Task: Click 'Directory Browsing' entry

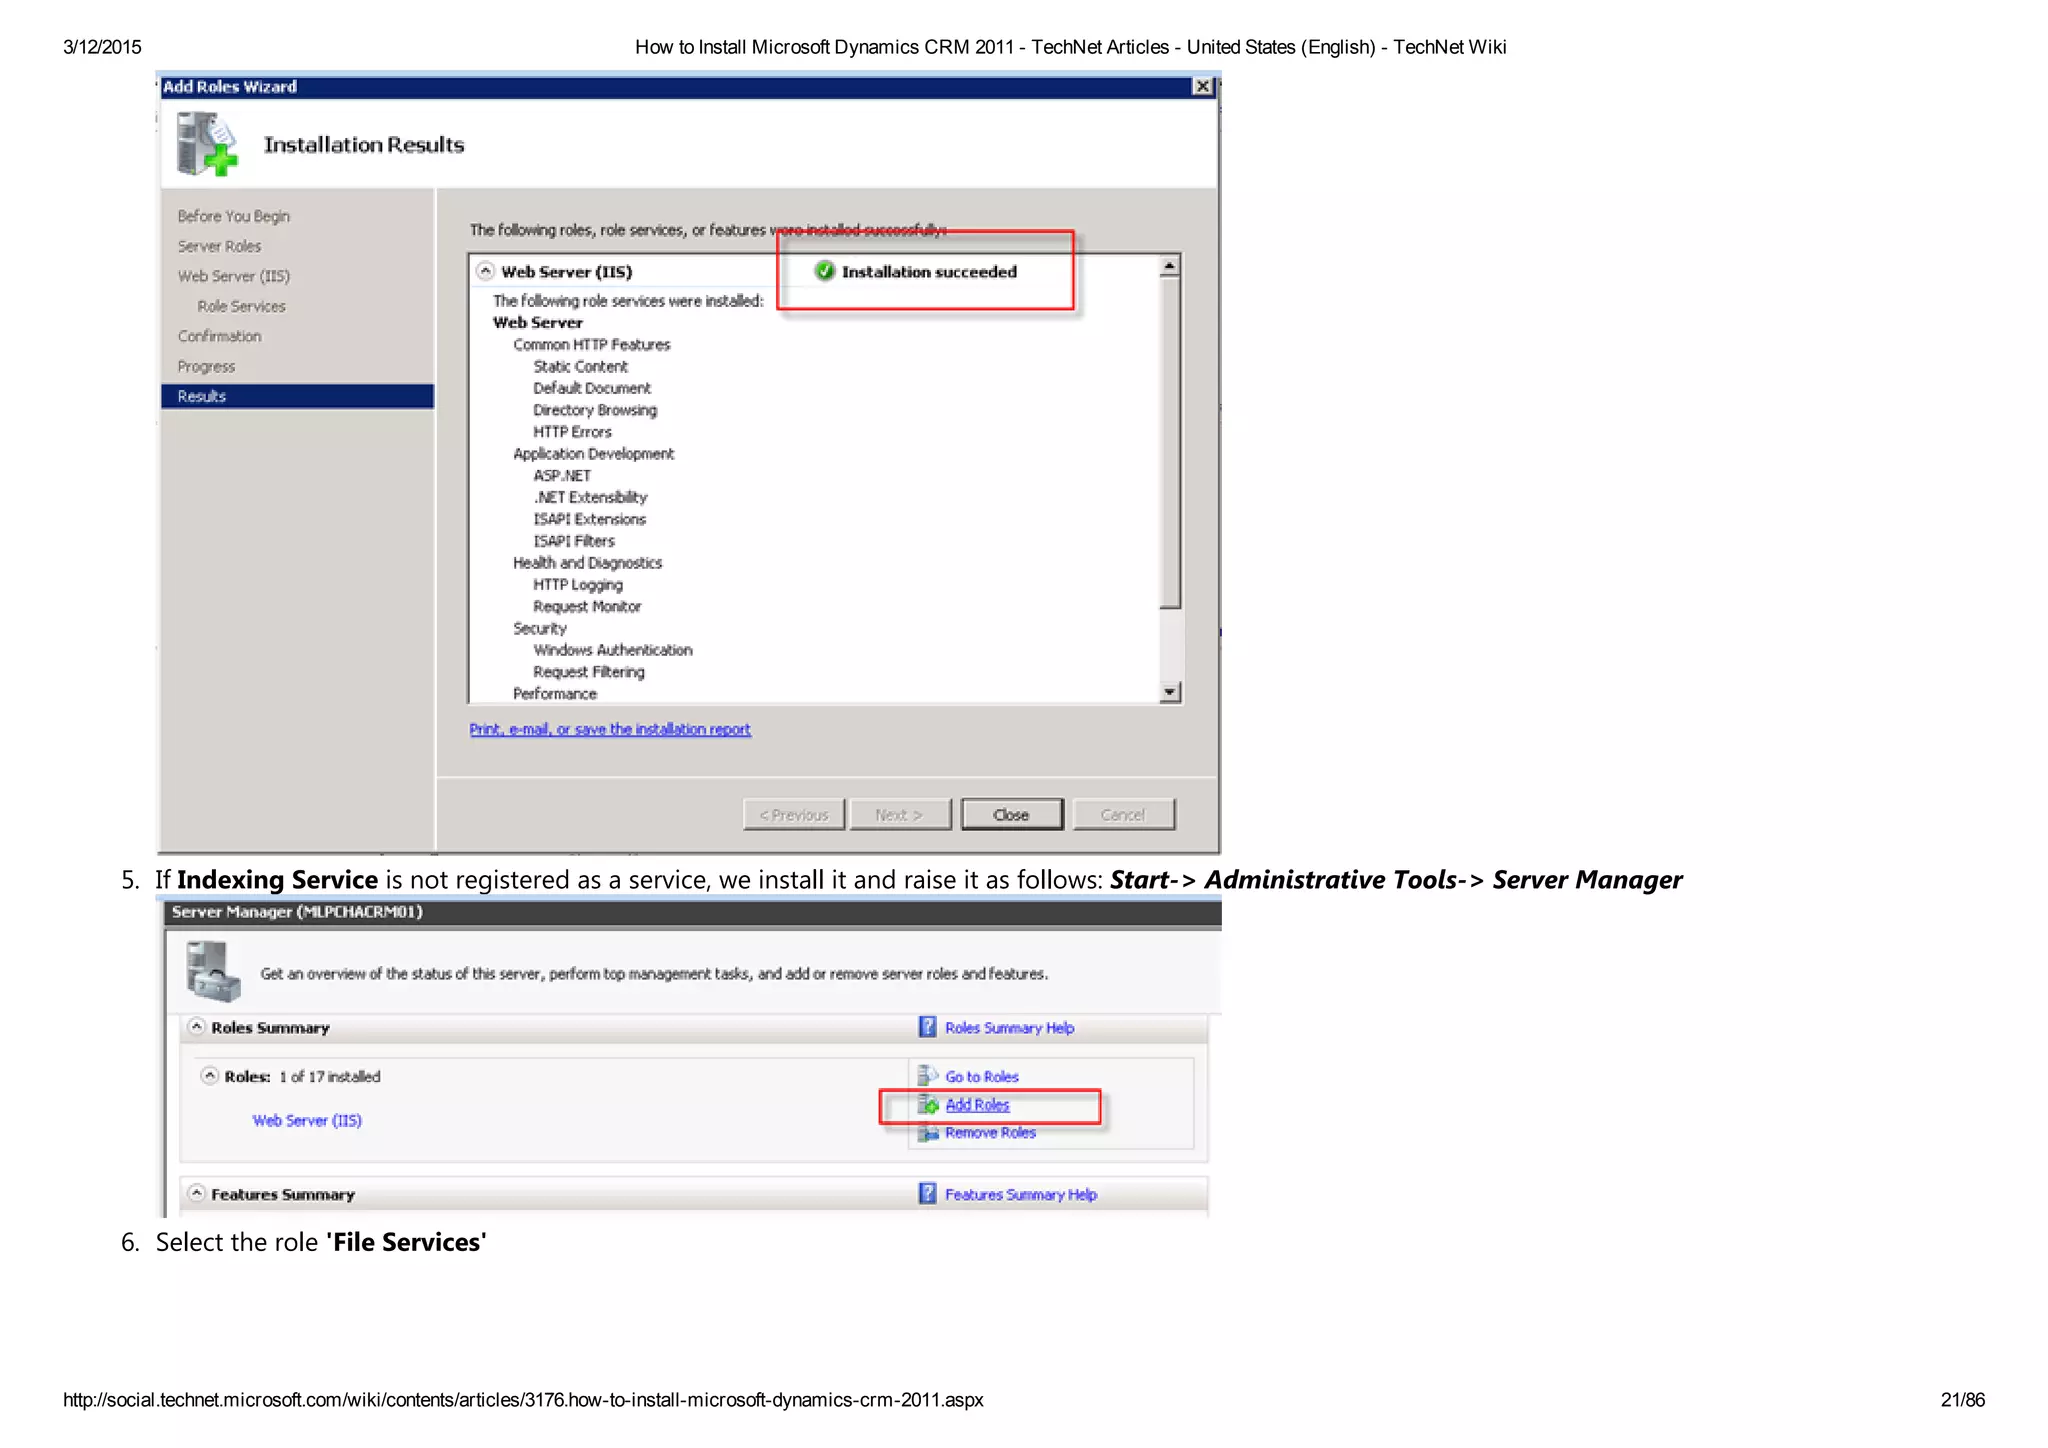Action: coord(594,410)
